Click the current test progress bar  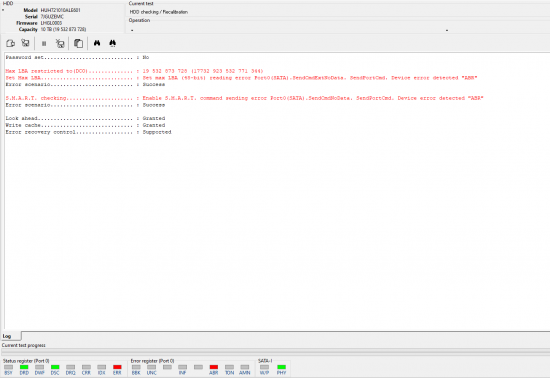click(x=276, y=351)
